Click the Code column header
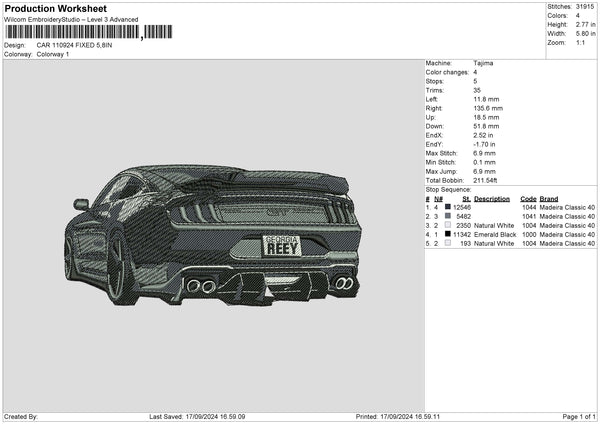The image size is (600, 424). (528, 198)
